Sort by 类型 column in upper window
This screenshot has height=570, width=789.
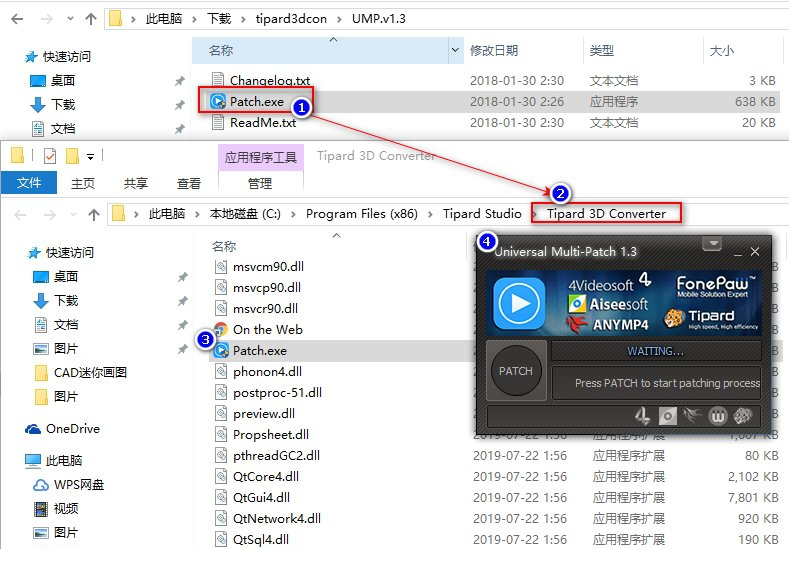point(643,50)
